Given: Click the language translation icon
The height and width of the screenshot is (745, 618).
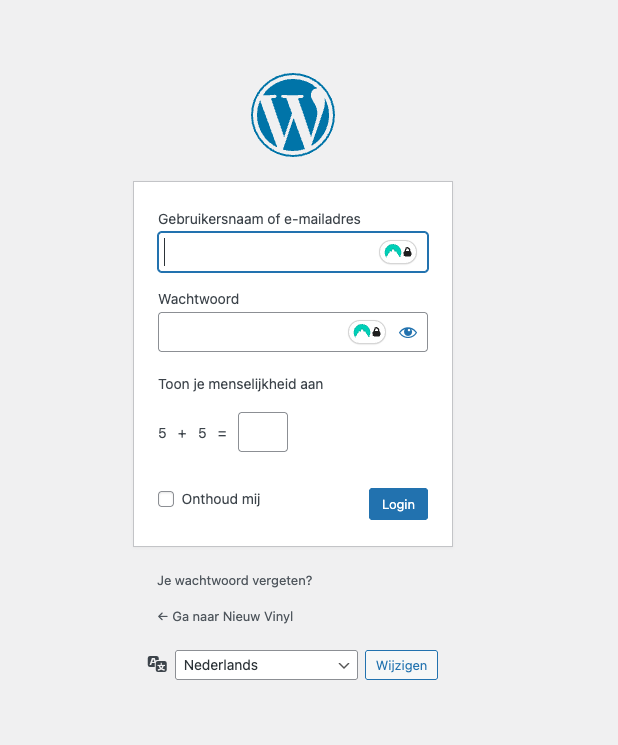Looking at the screenshot, I should point(157,664).
